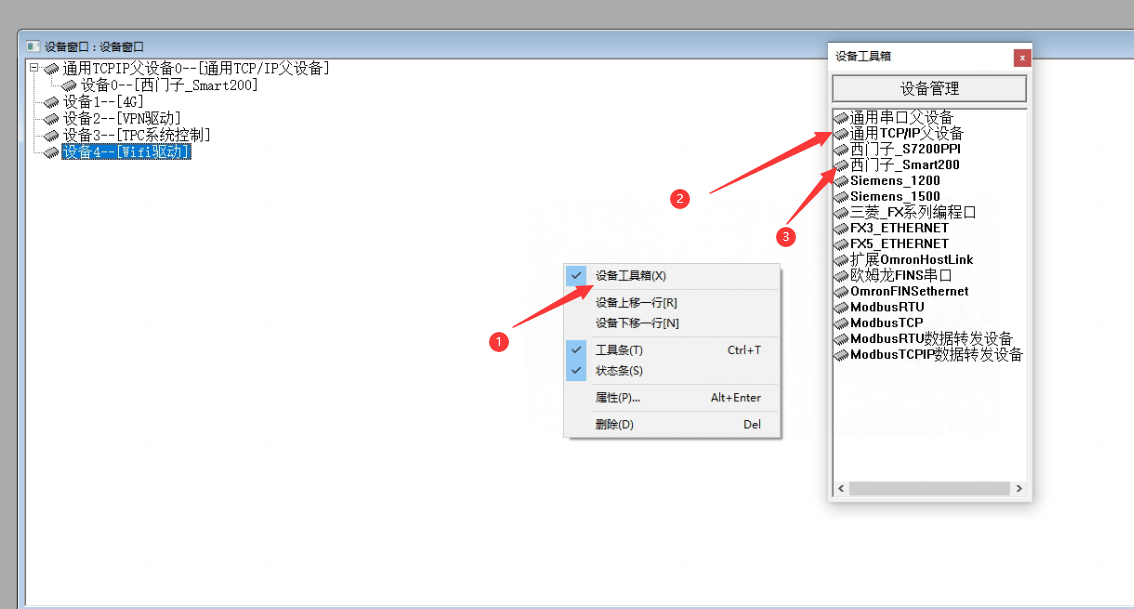Click the device icon beside 通用TCPIP父设备0 in tree

point(51,69)
